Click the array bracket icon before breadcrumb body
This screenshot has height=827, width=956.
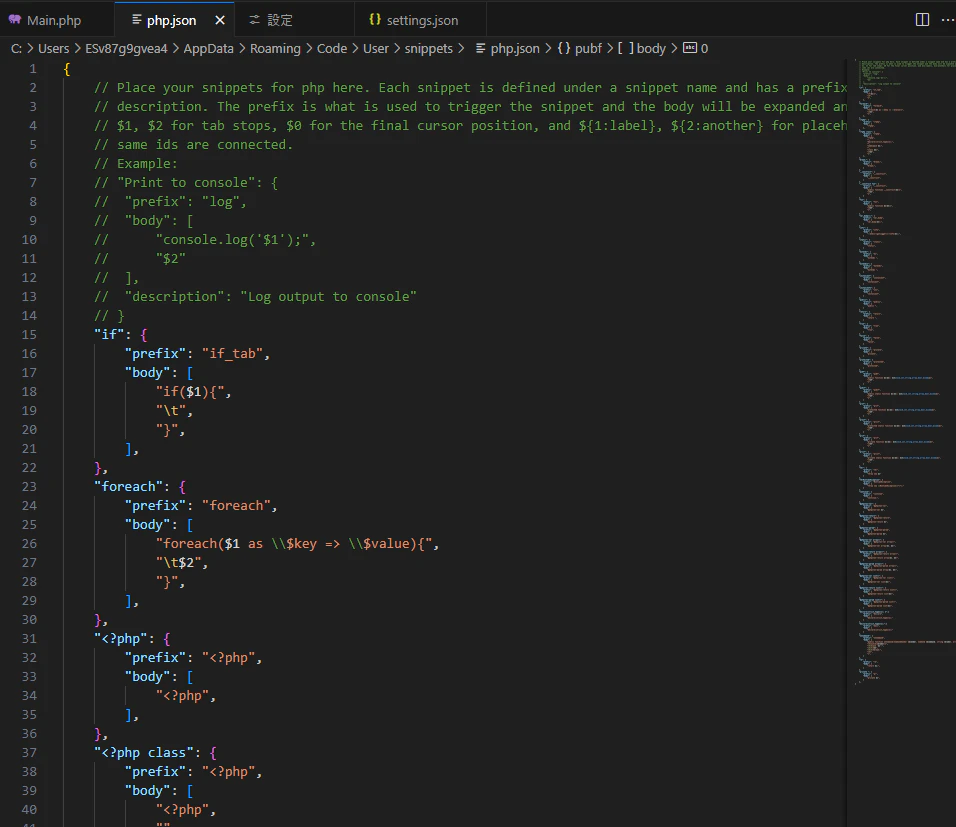[x=626, y=48]
